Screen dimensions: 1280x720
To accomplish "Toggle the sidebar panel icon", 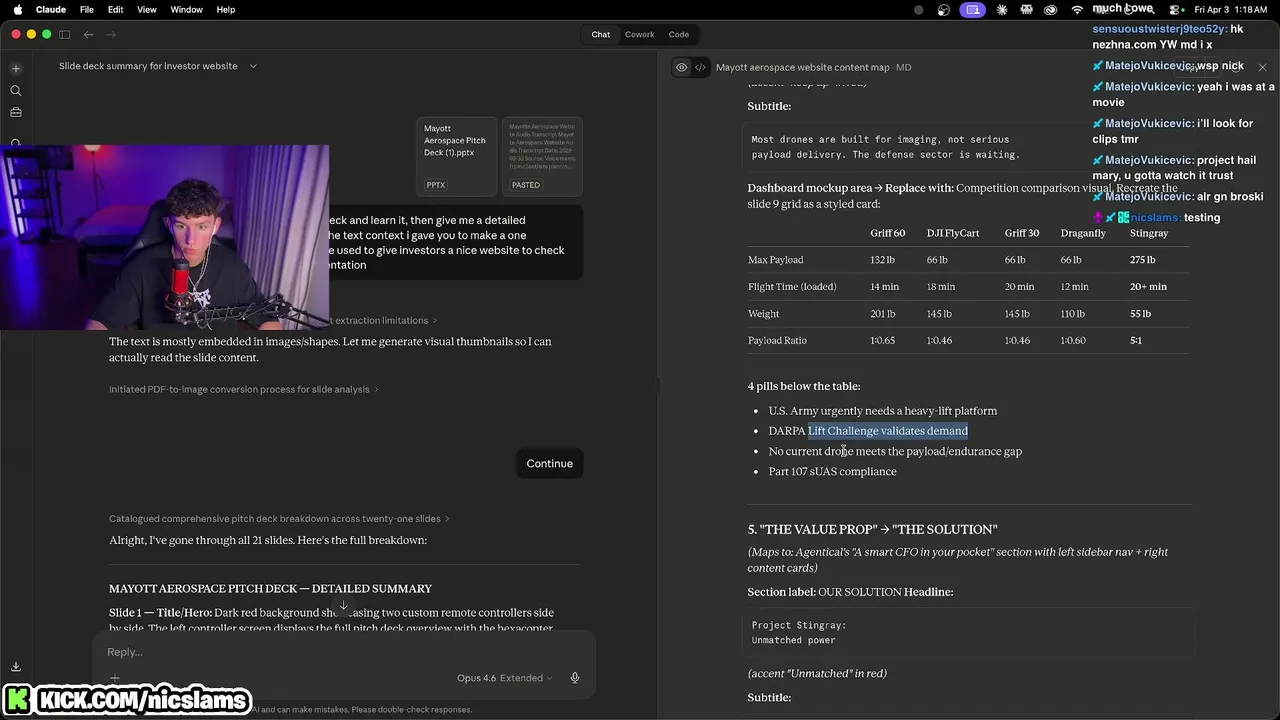I will pos(65,34).
